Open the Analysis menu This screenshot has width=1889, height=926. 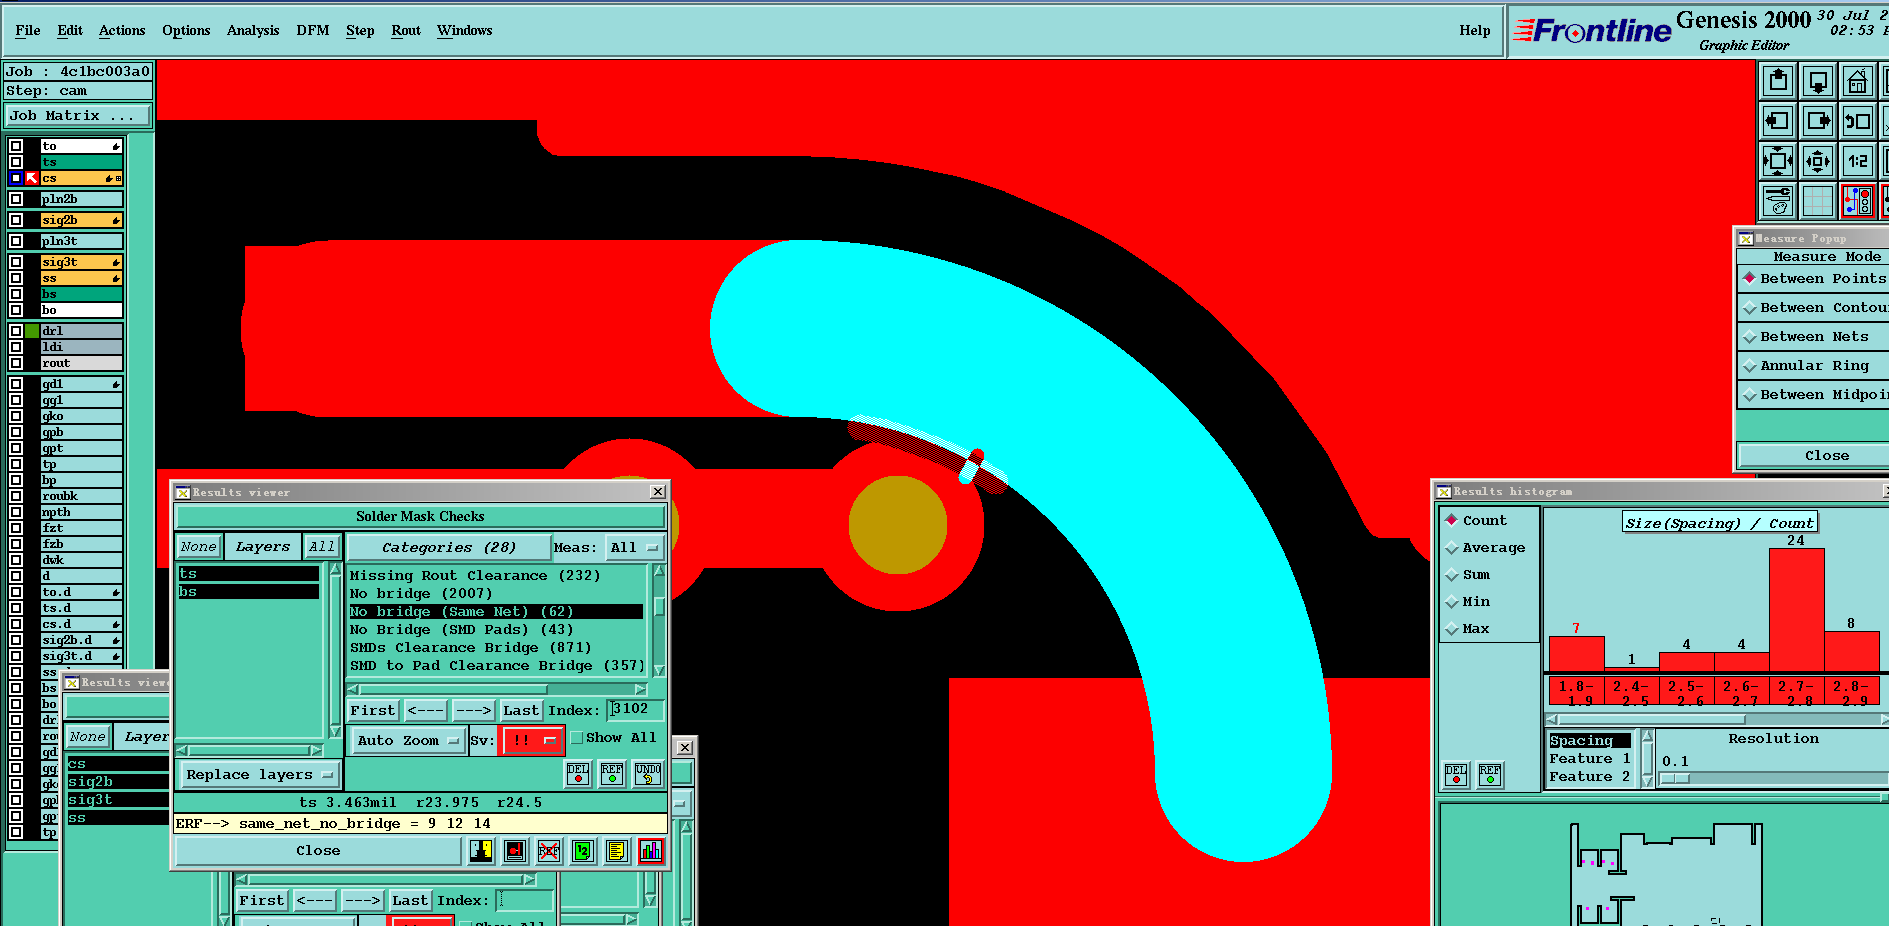click(253, 31)
